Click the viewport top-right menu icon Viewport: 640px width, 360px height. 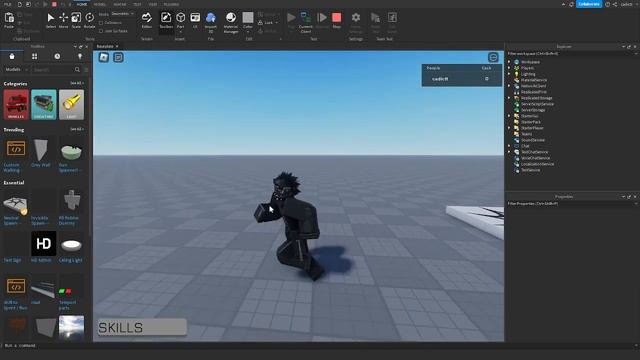pyautogui.click(x=493, y=57)
